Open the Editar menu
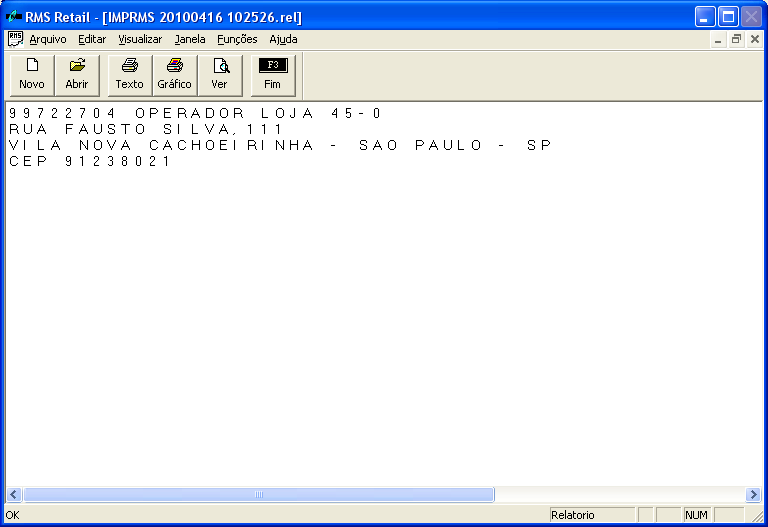 pos(92,39)
